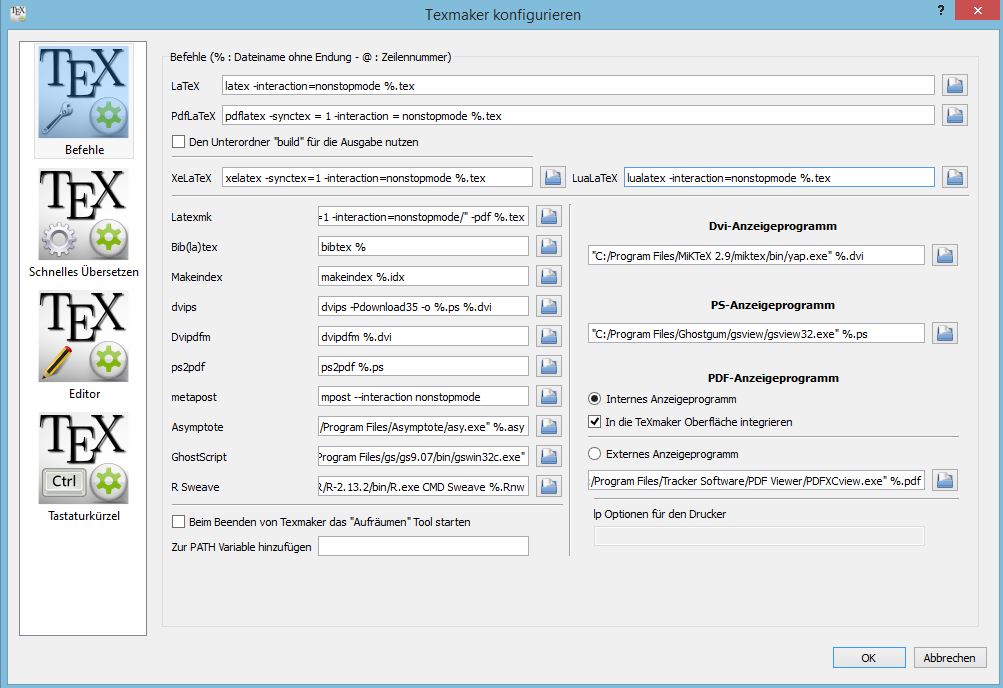Click the PDFXCview.exe external viewer field
The image size is (1003, 688).
coord(756,481)
